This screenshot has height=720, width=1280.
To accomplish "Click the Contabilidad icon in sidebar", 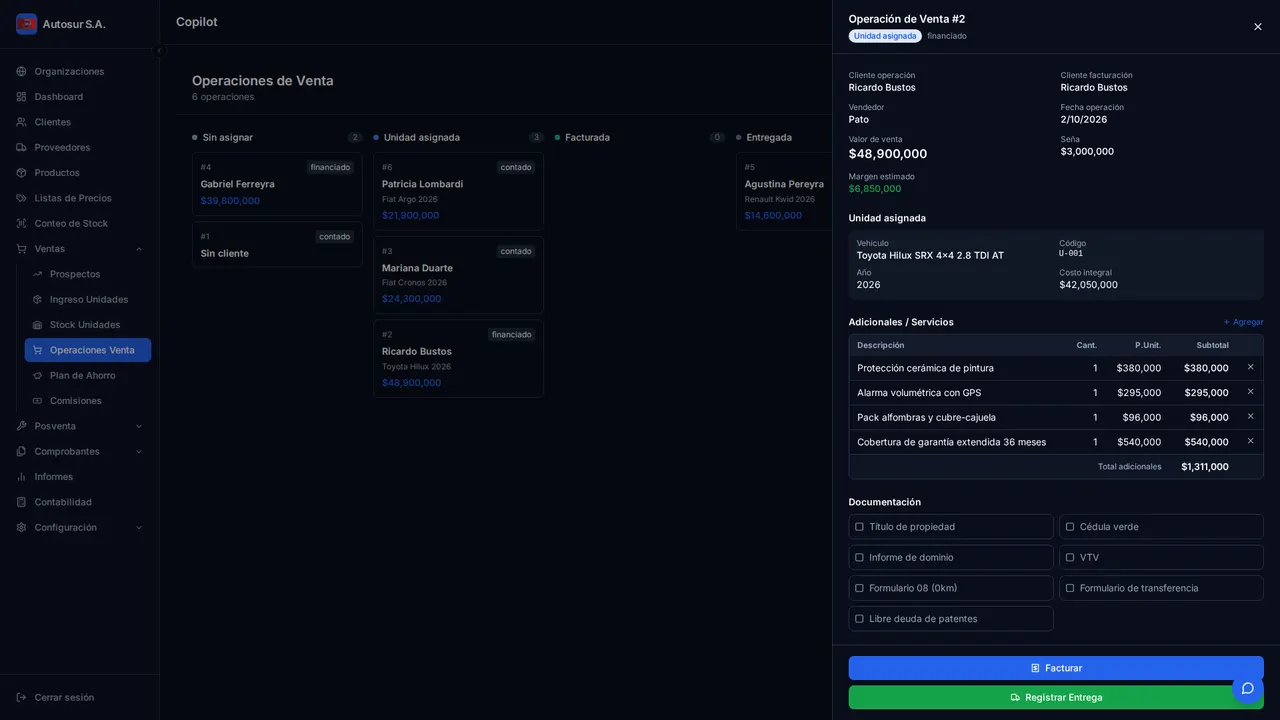I will click(x=21, y=502).
